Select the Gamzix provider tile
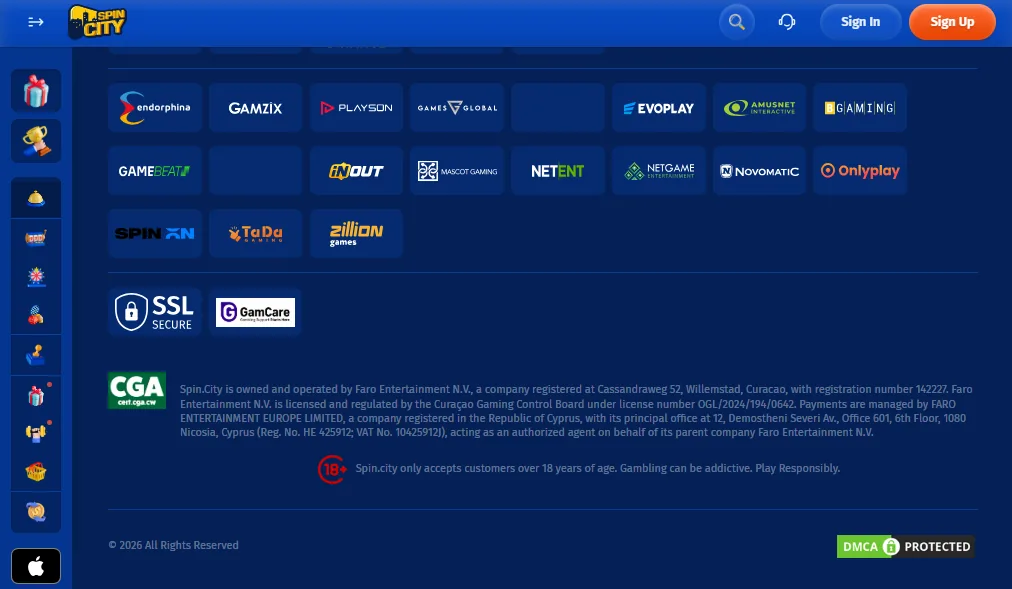 tap(256, 108)
